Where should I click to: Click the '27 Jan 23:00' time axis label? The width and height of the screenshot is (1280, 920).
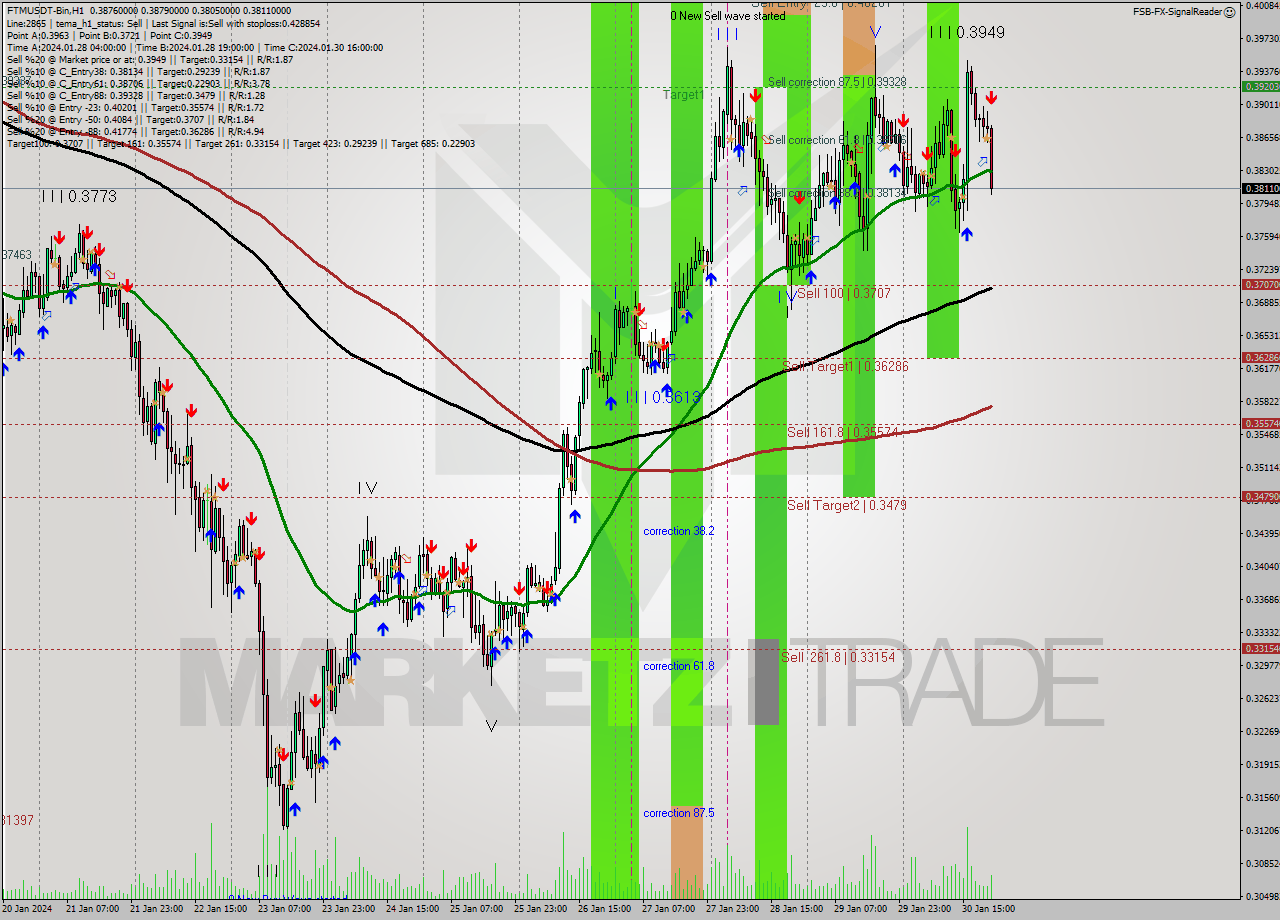[732, 909]
